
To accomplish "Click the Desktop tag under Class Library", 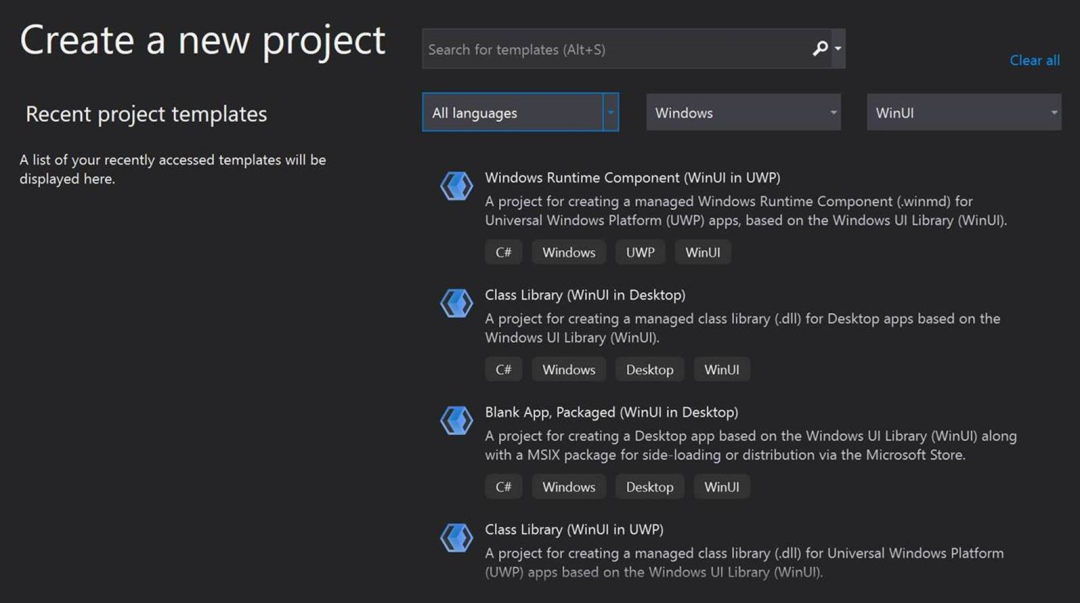I will [x=650, y=370].
